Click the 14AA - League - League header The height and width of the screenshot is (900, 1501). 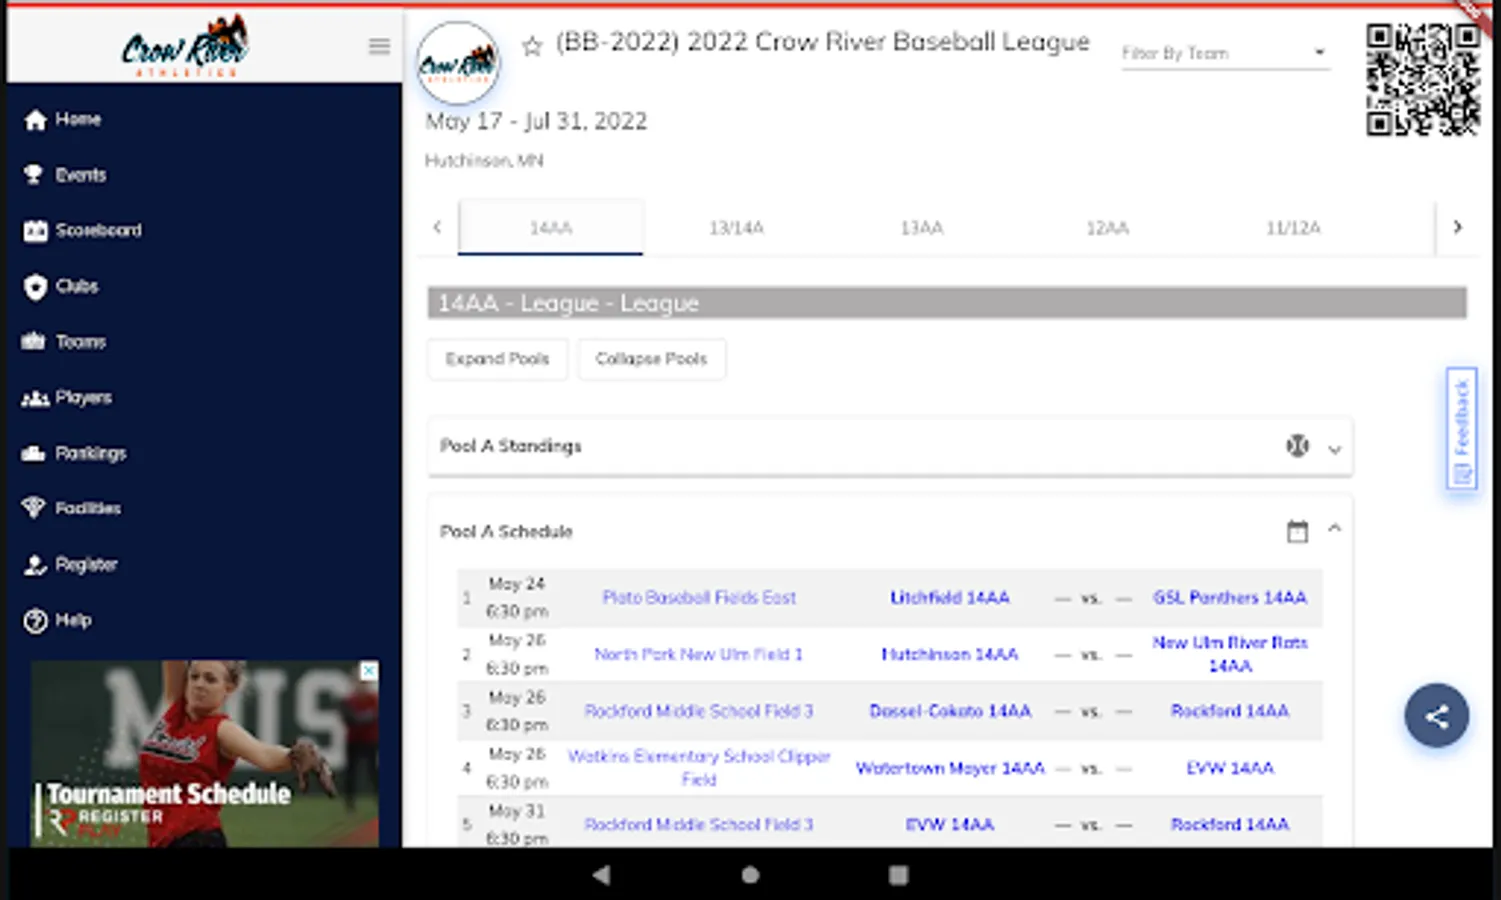tap(947, 303)
